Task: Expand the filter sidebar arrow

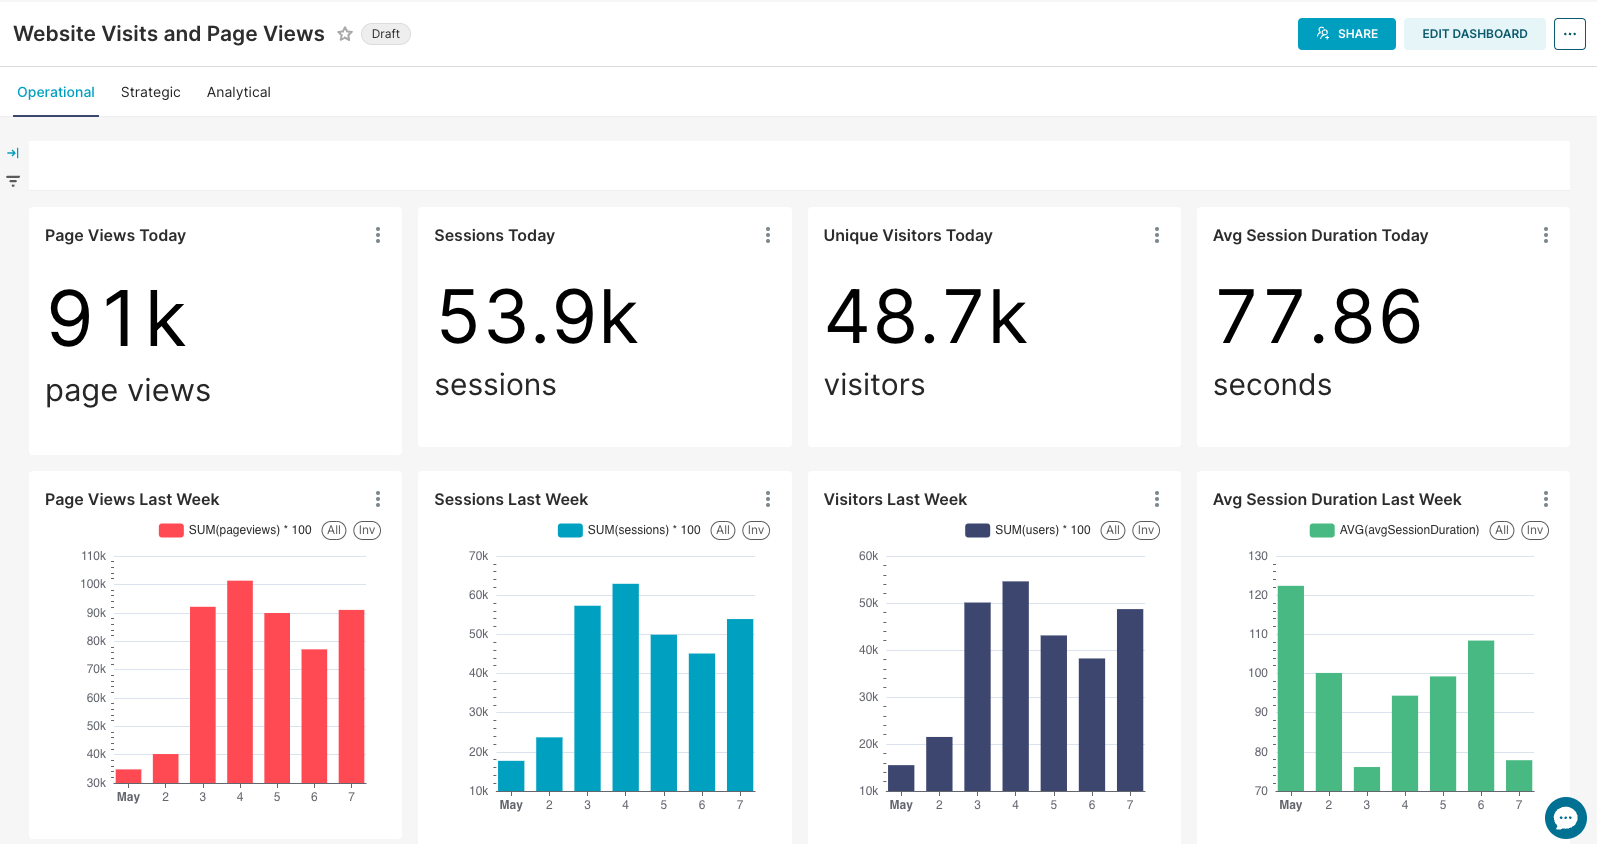Action: tap(13, 153)
